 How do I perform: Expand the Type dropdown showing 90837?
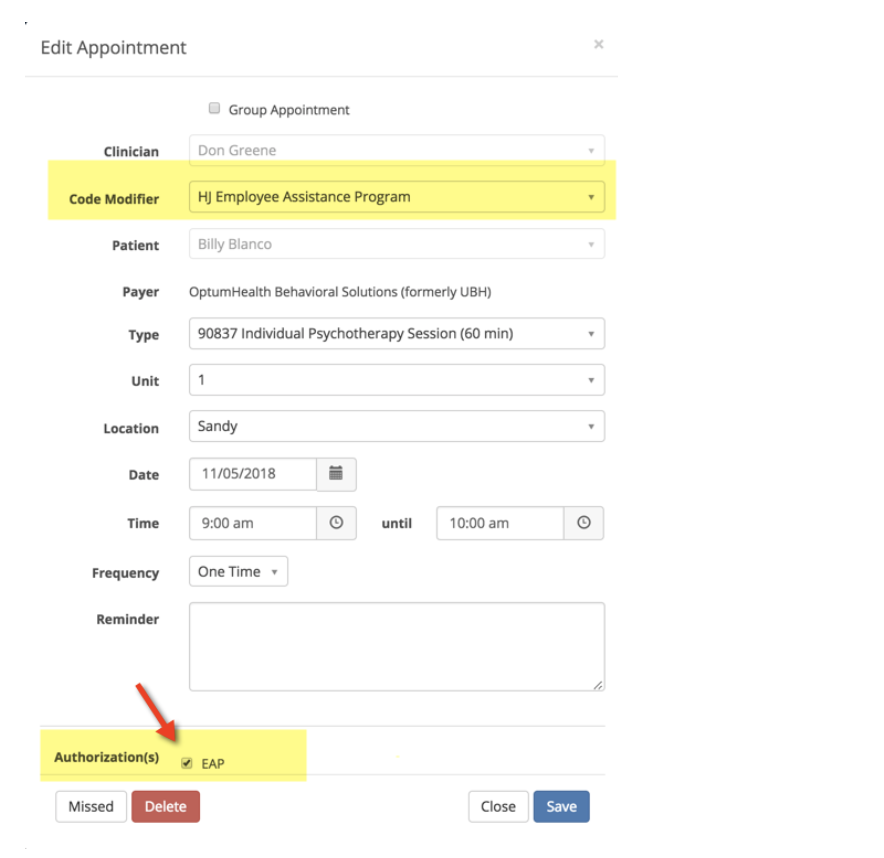click(x=397, y=334)
